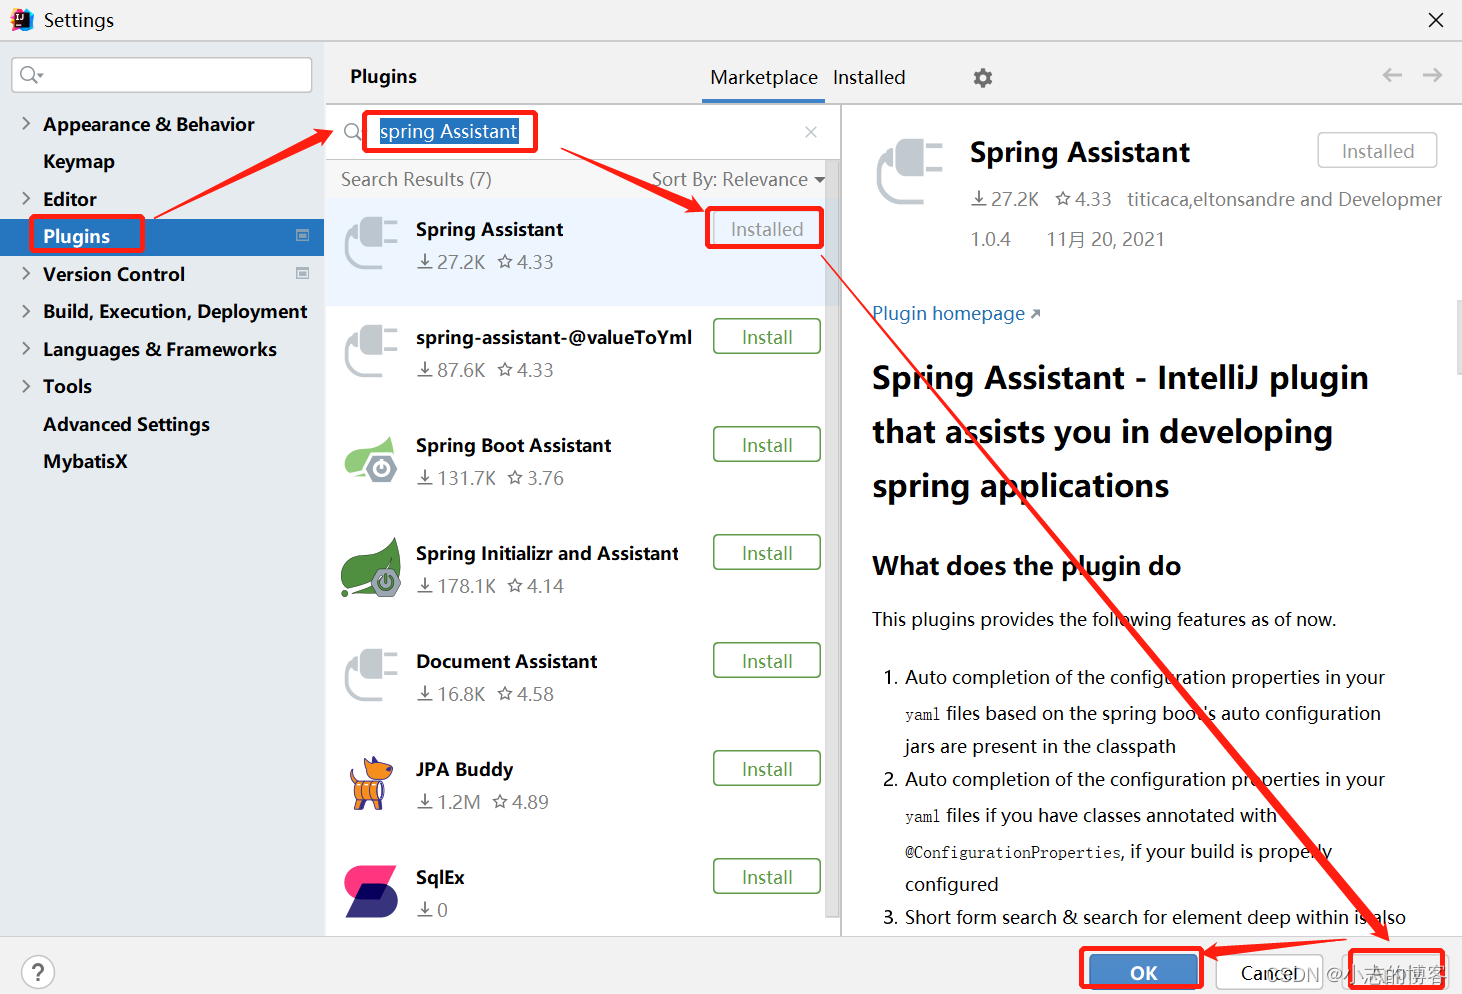Click Spring Boot Assistant leaf icon
Viewport: 1462px width, 994px height.
(x=371, y=460)
